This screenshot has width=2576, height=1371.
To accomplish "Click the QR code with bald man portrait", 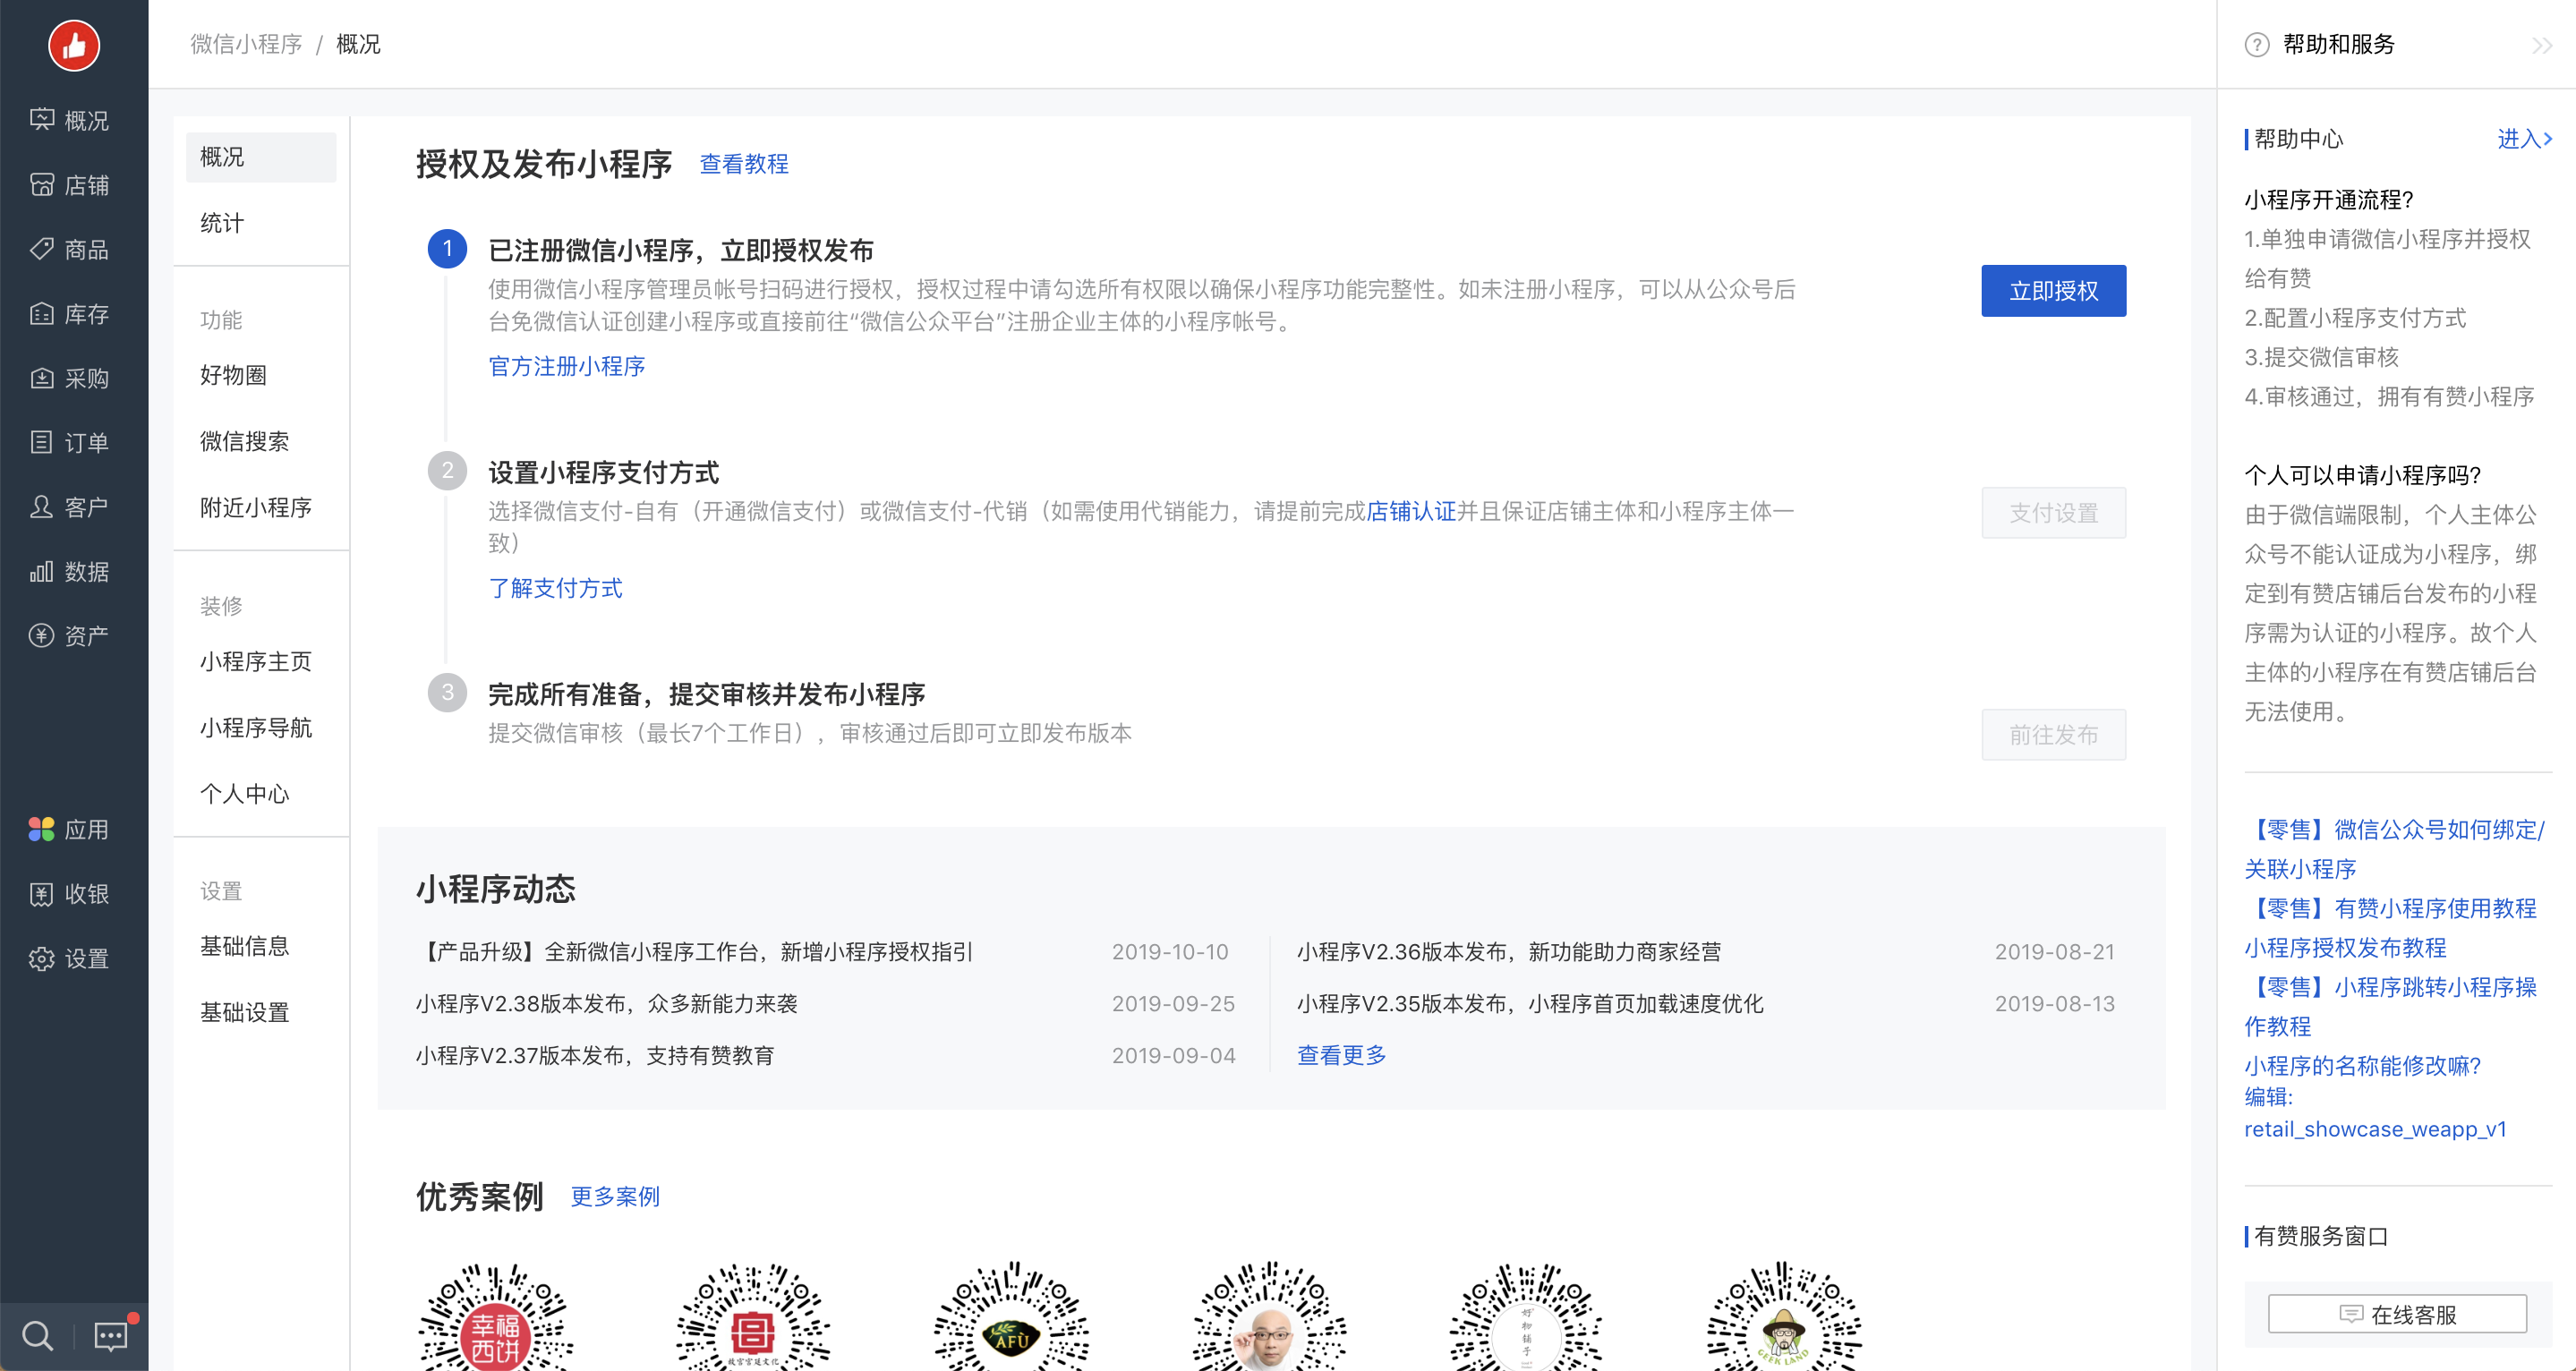I will pyautogui.click(x=1269, y=1318).
